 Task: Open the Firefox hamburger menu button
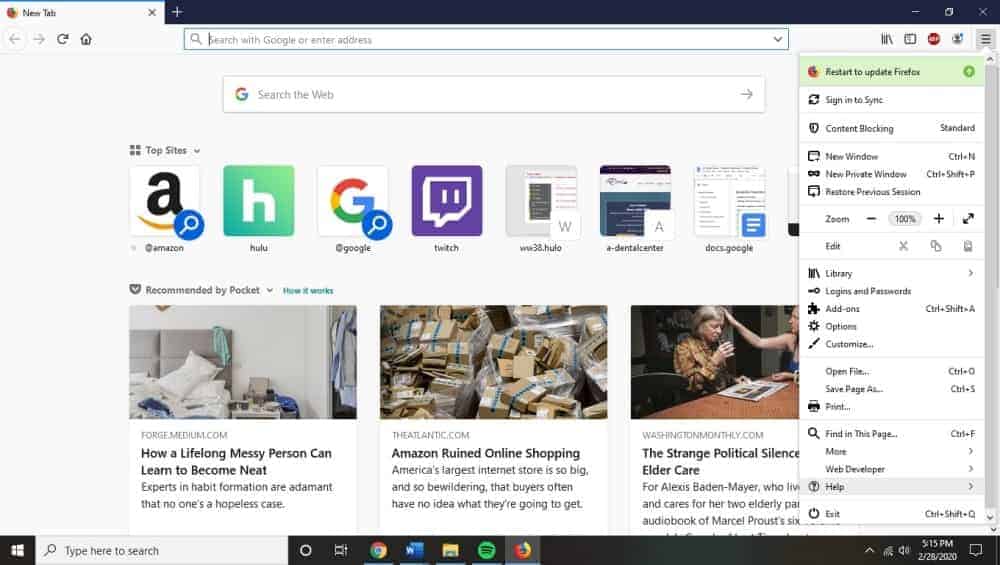pyautogui.click(x=985, y=39)
